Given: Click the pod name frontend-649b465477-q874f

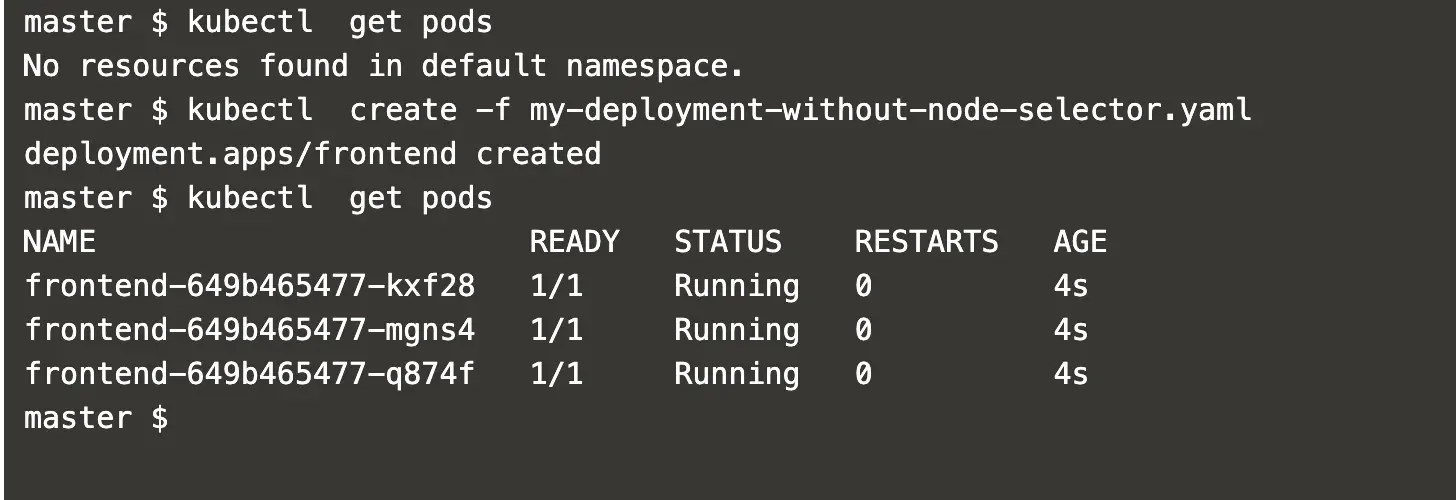Looking at the screenshot, I should [250, 374].
